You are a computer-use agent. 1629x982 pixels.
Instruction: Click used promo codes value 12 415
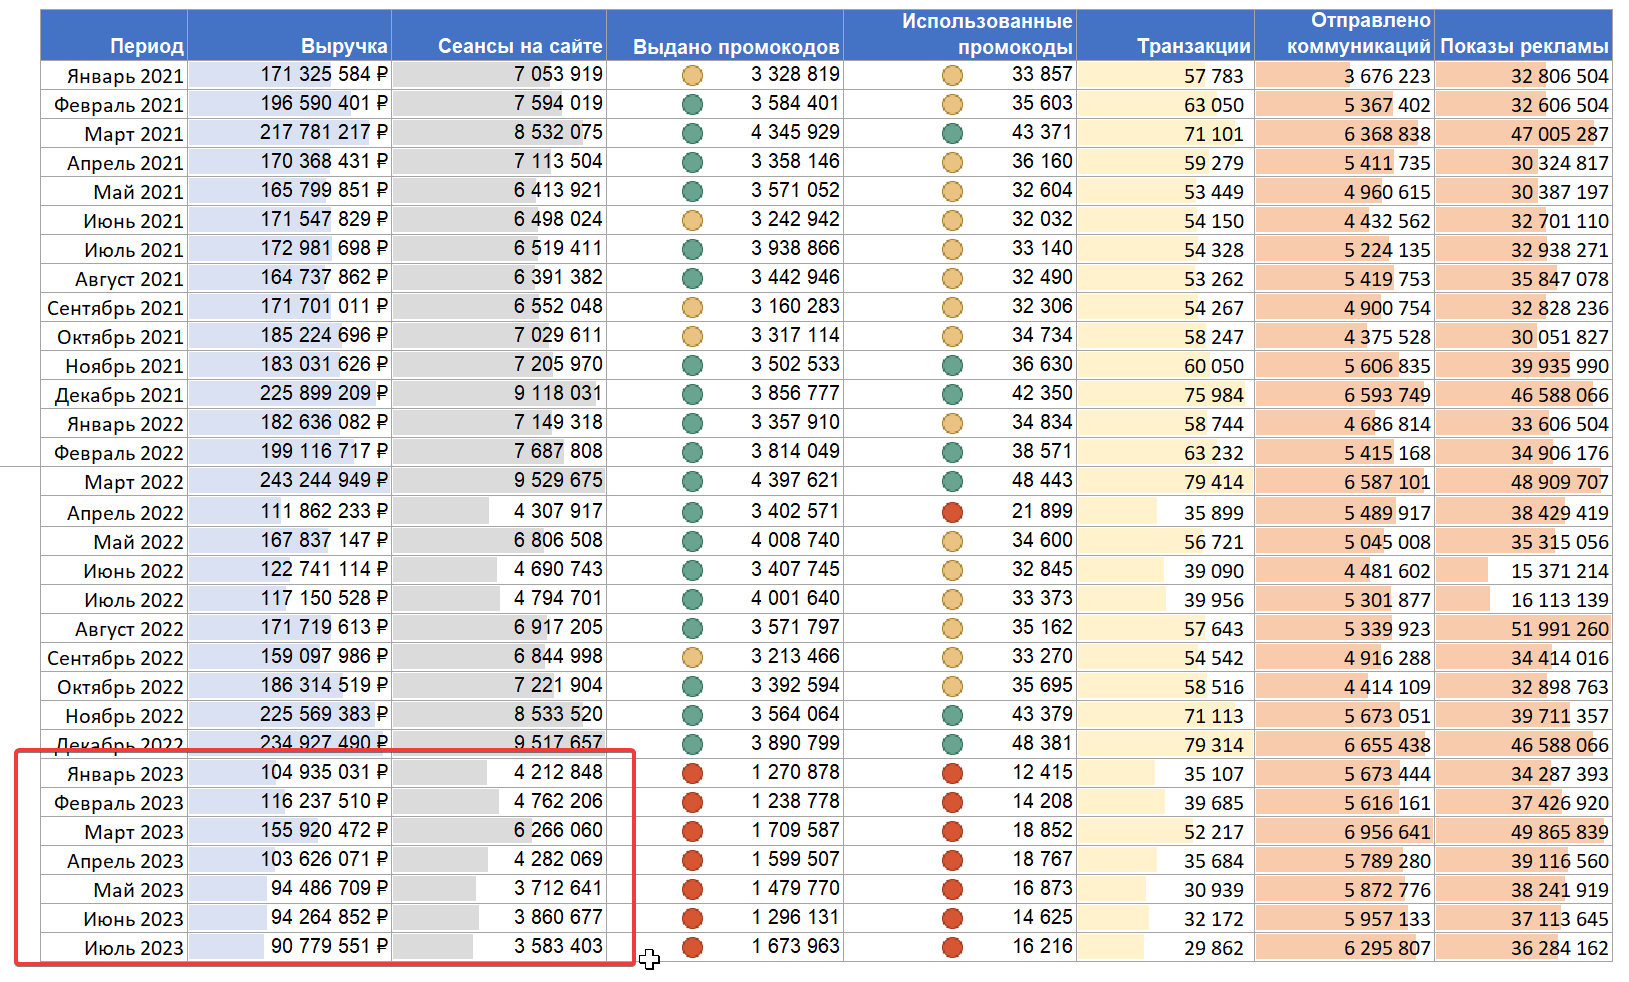1042,772
